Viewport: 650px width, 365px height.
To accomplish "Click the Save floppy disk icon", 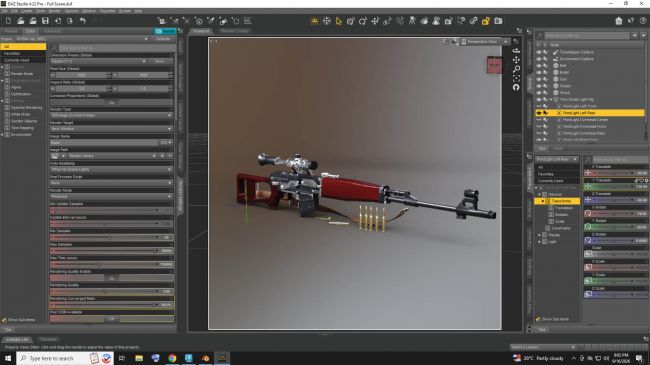I will point(45,21).
